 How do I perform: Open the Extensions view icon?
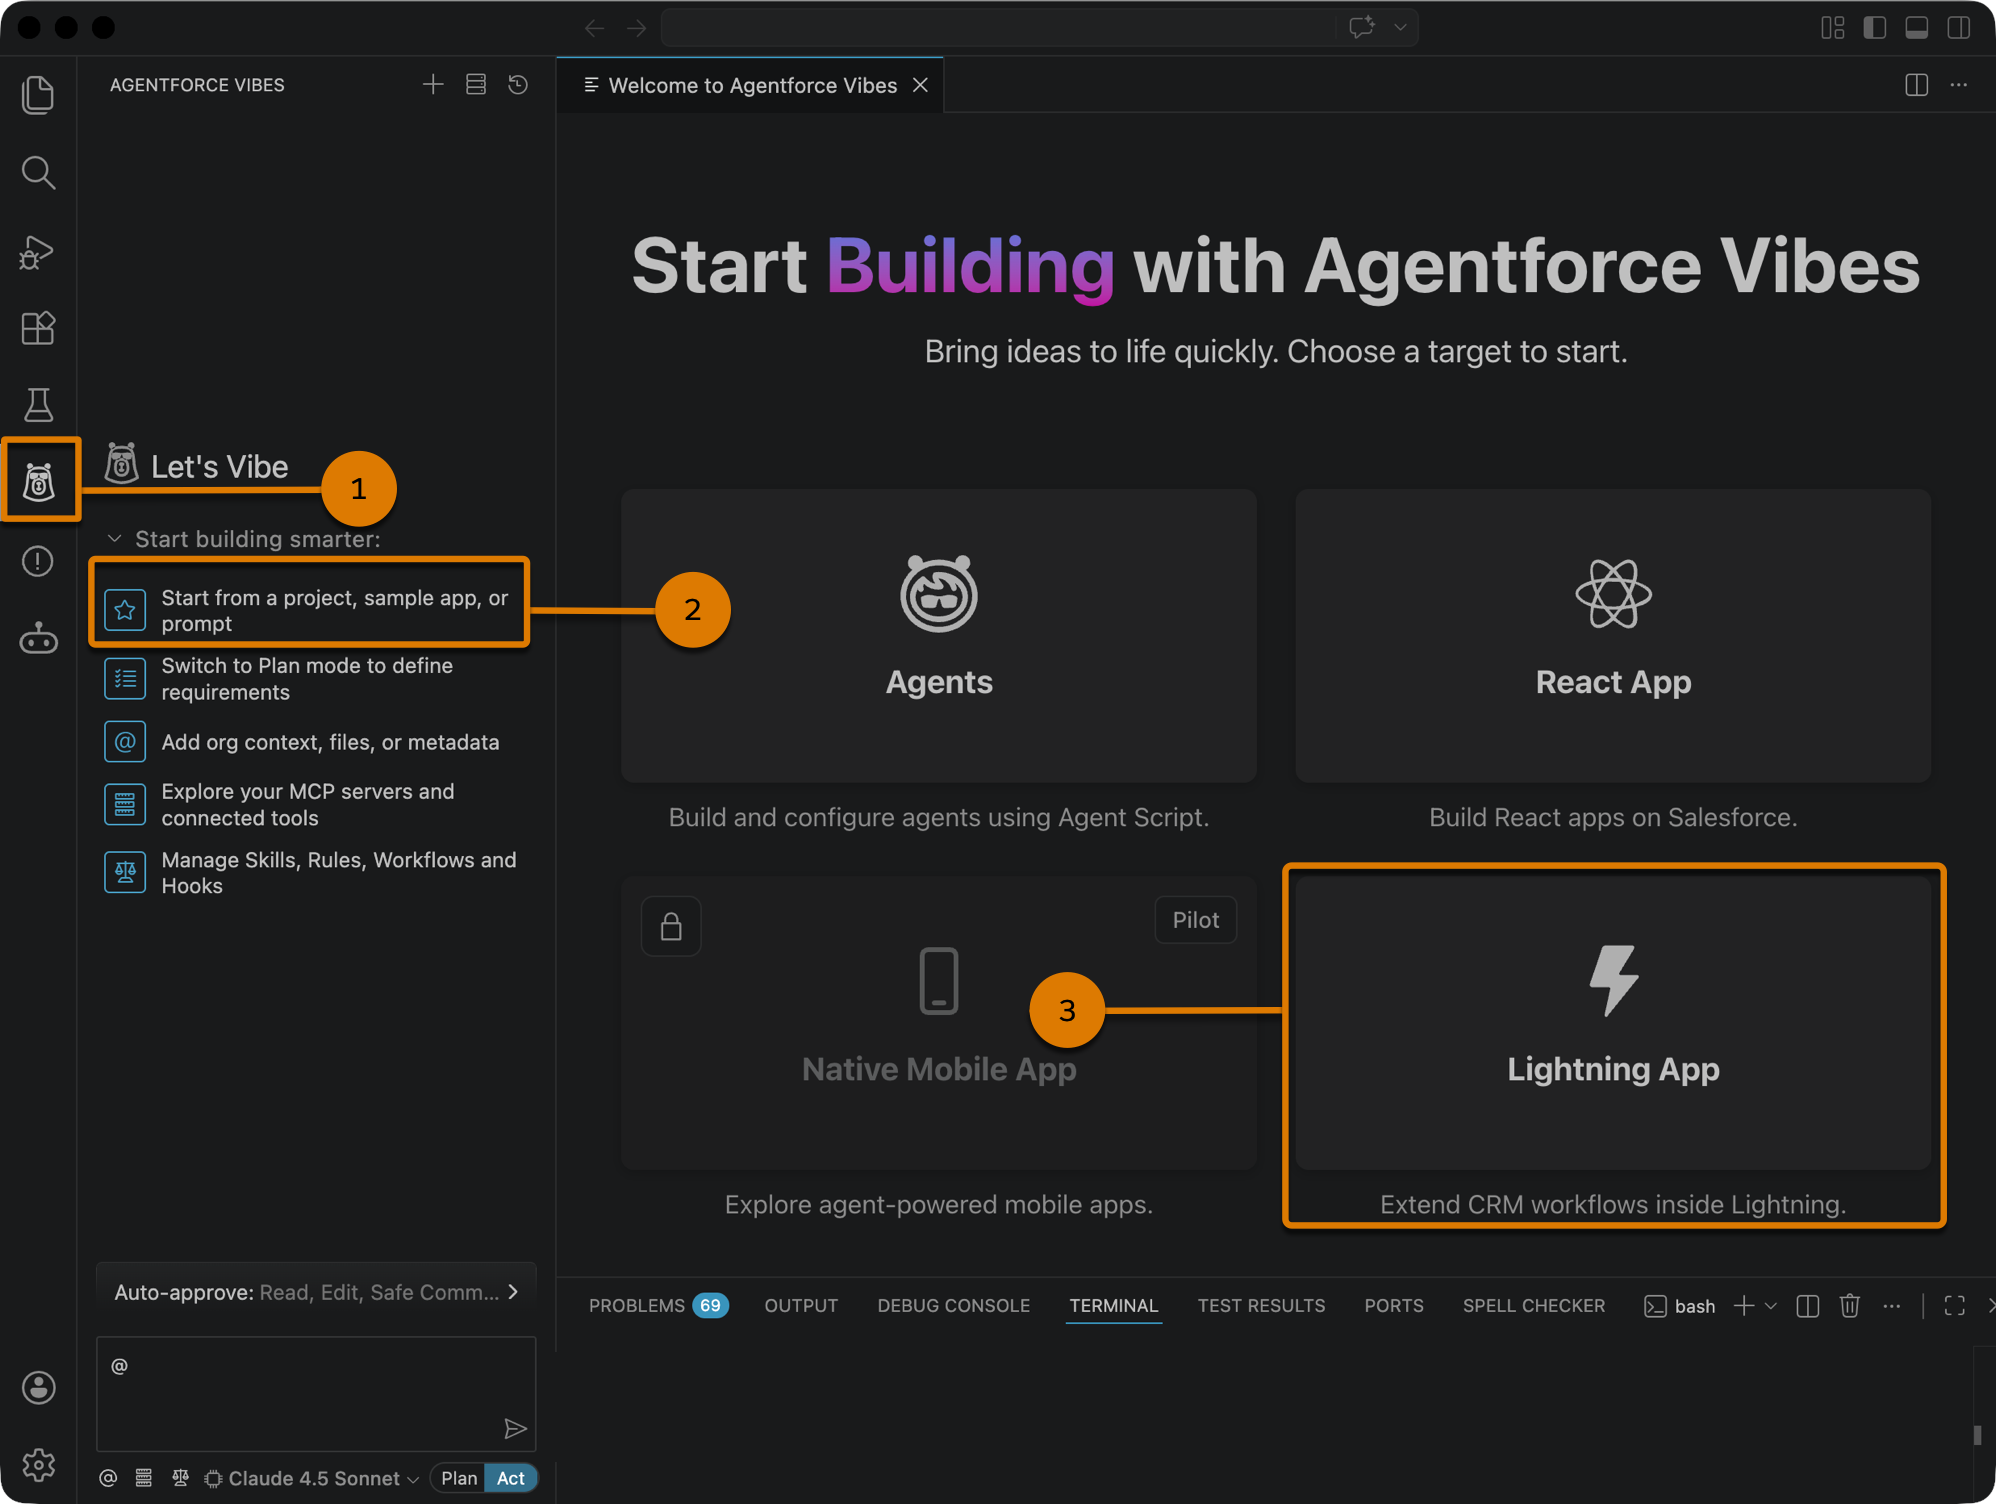point(38,328)
